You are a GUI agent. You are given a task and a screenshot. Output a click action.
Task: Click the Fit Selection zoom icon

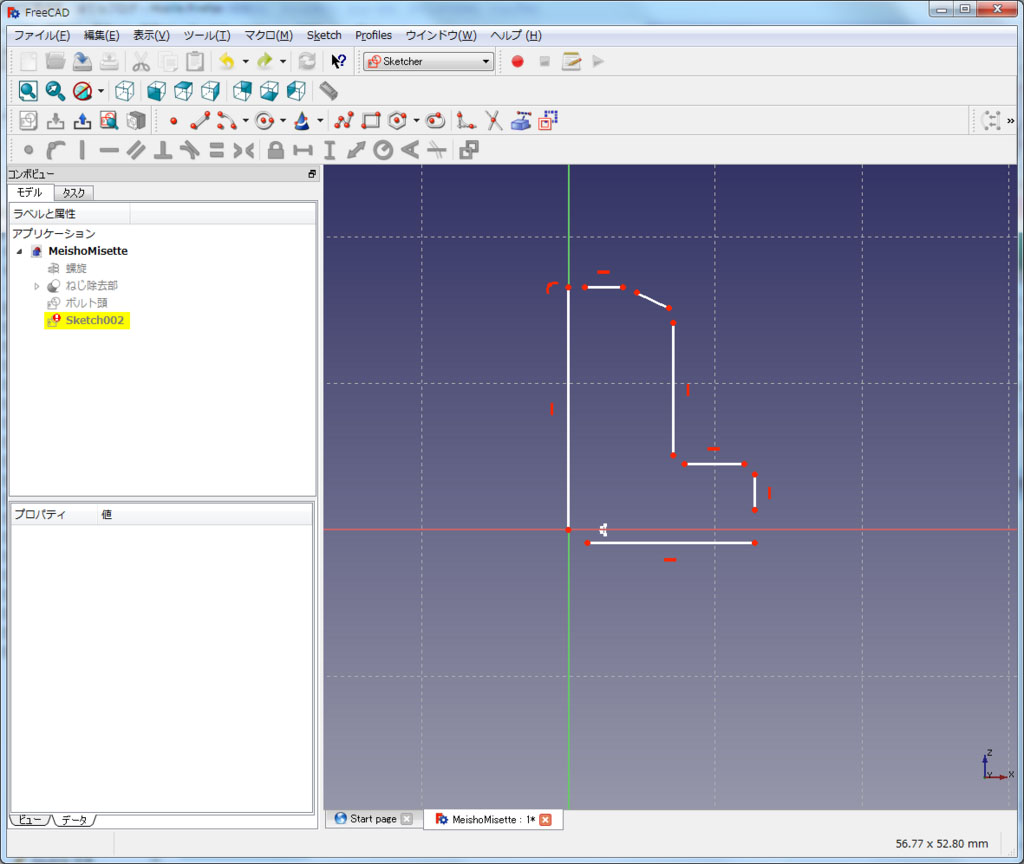55,91
